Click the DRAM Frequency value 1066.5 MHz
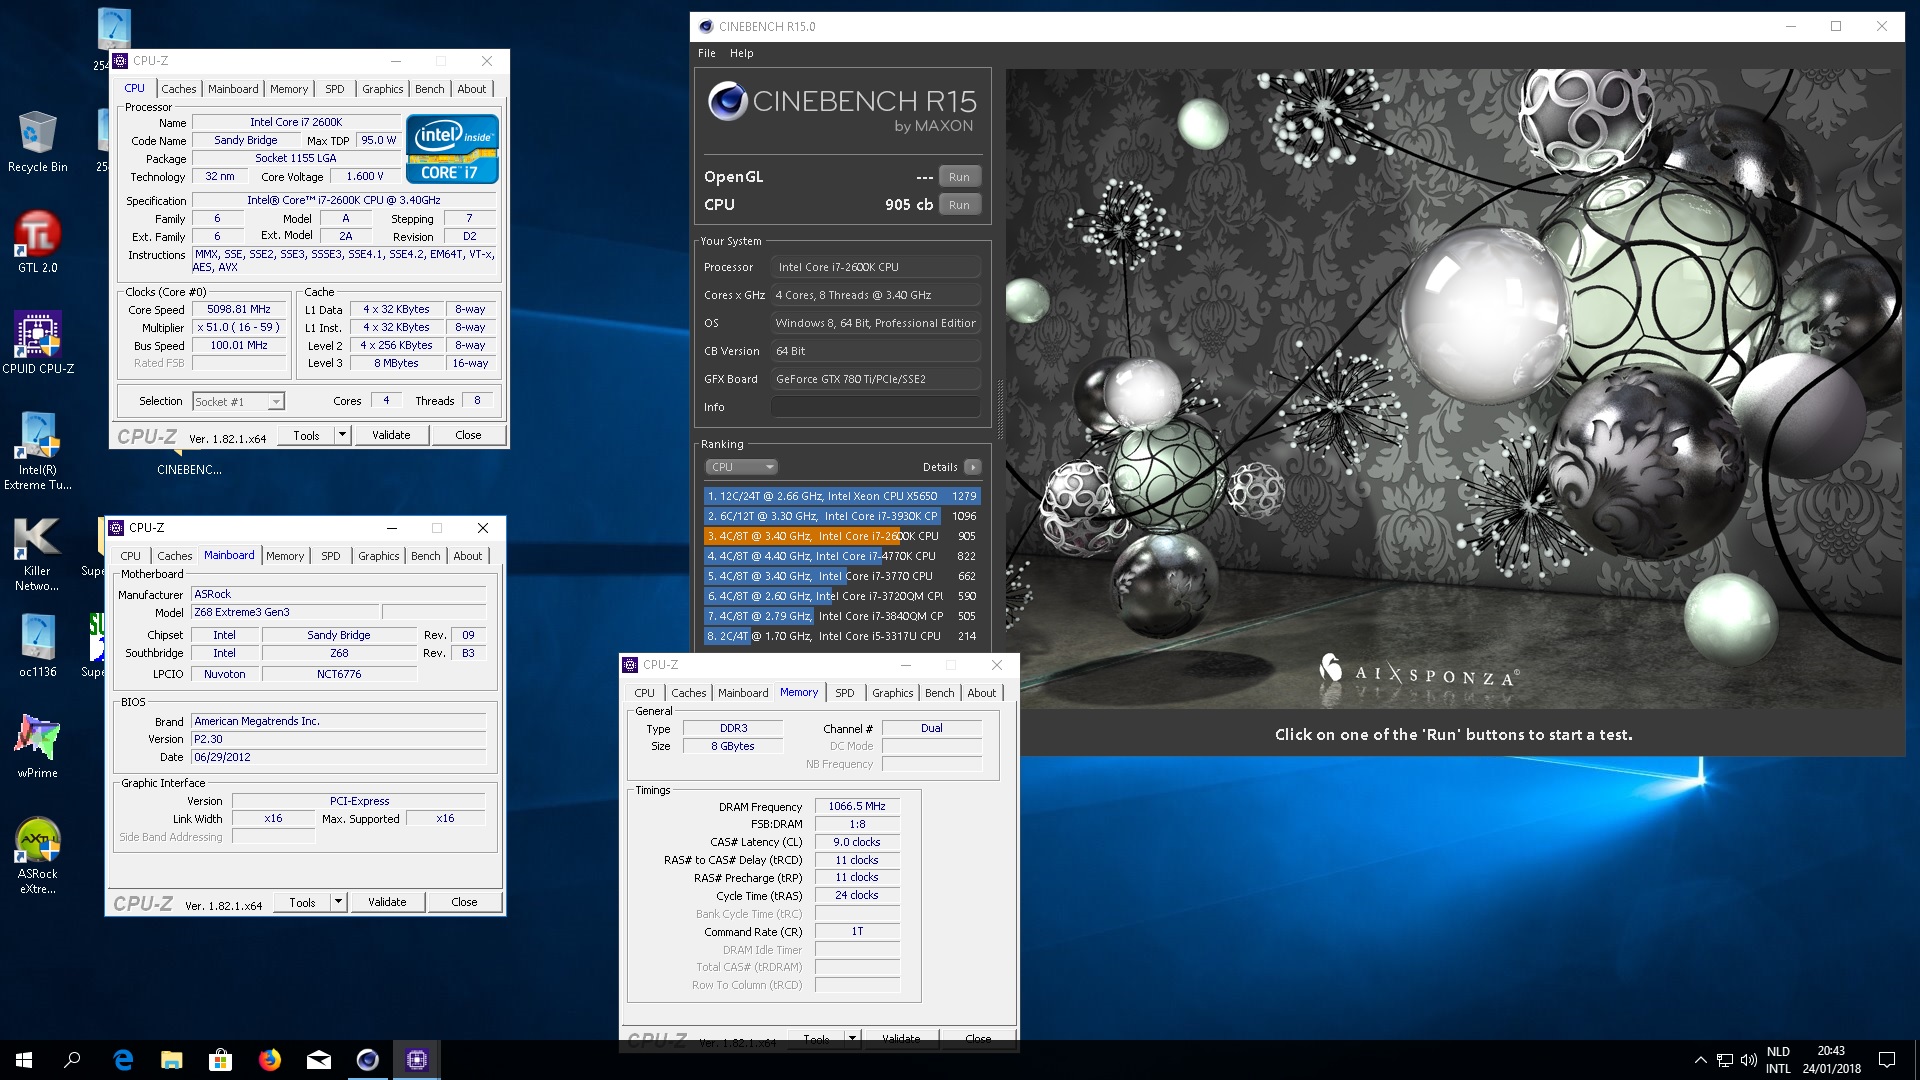The width and height of the screenshot is (1920, 1080). click(x=857, y=806)
